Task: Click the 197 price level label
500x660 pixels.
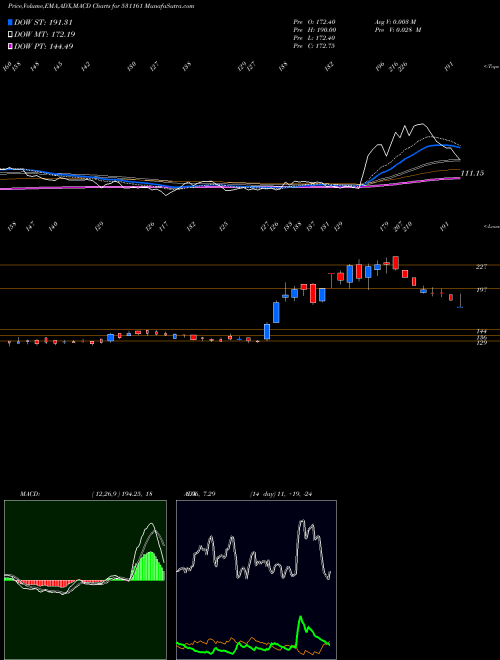Action: coord(481,290)
